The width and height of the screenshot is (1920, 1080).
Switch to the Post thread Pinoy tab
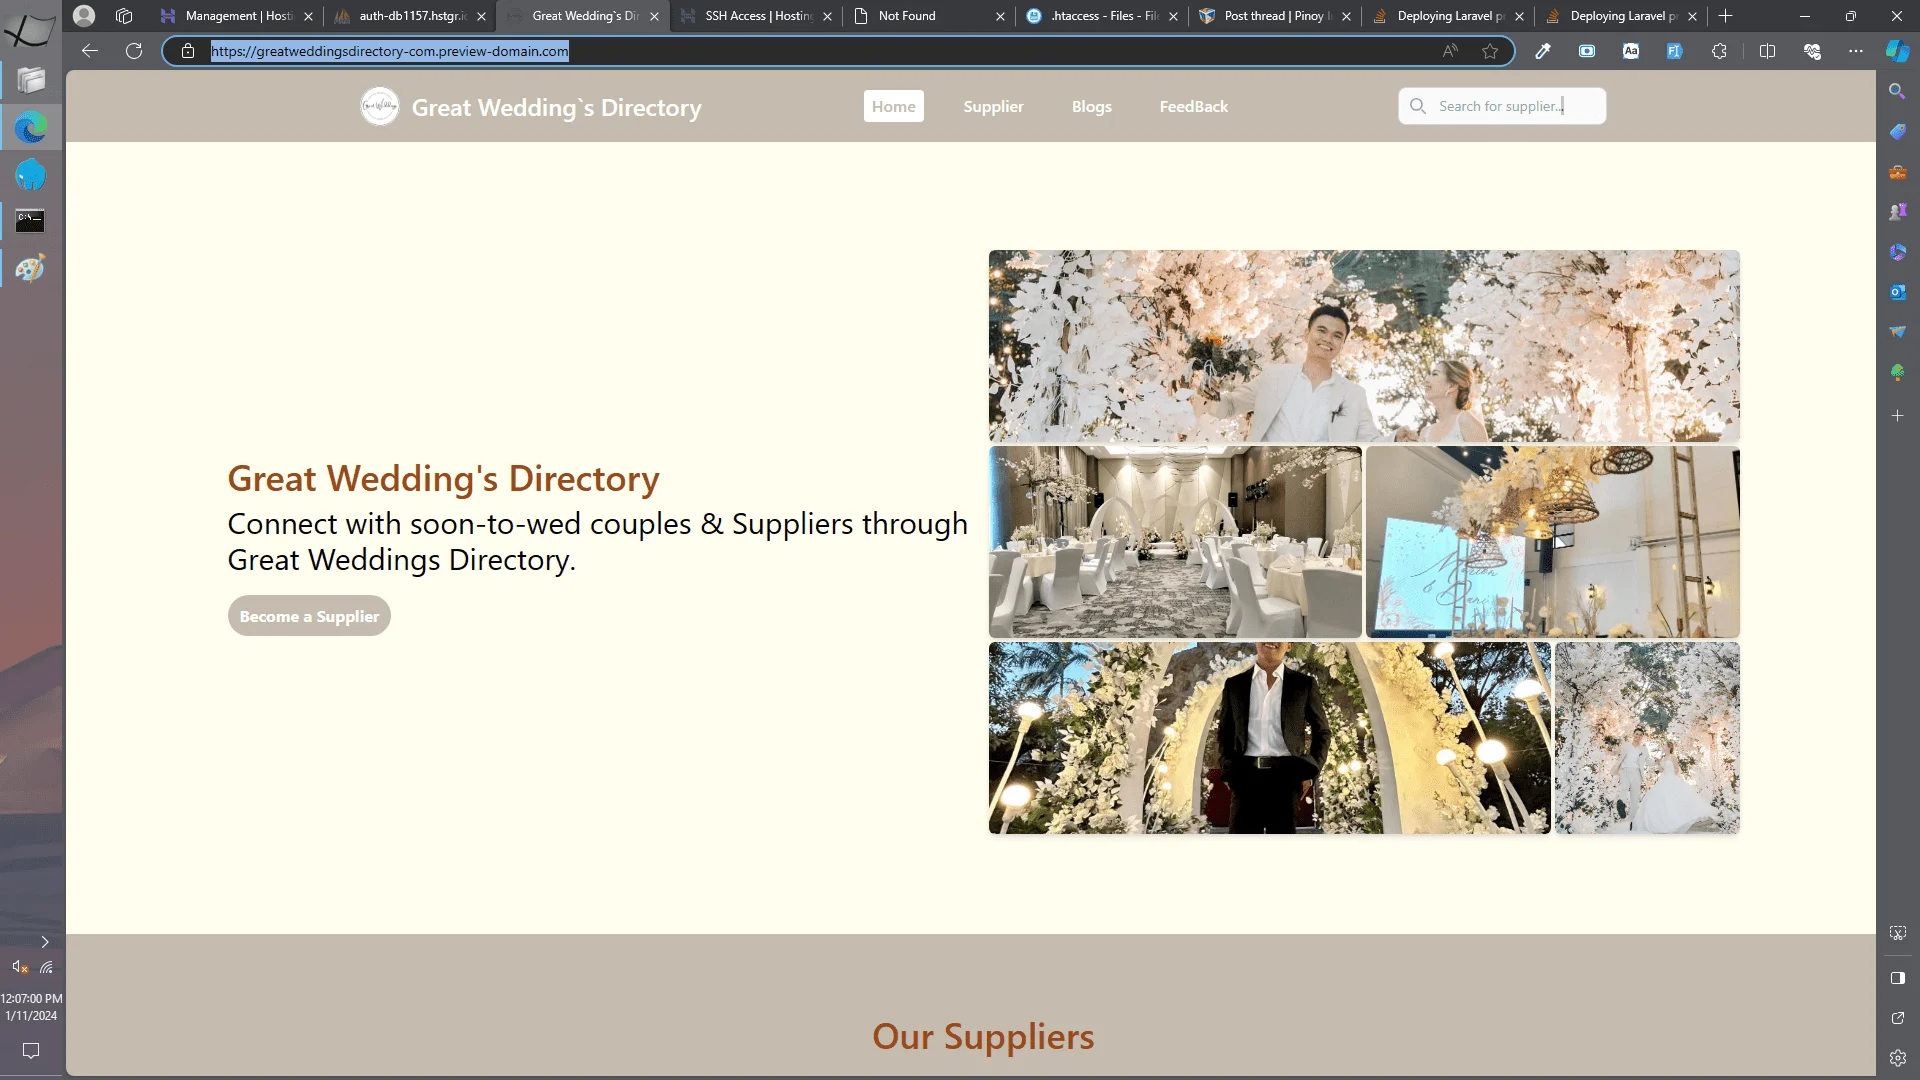pos(1276,16)
